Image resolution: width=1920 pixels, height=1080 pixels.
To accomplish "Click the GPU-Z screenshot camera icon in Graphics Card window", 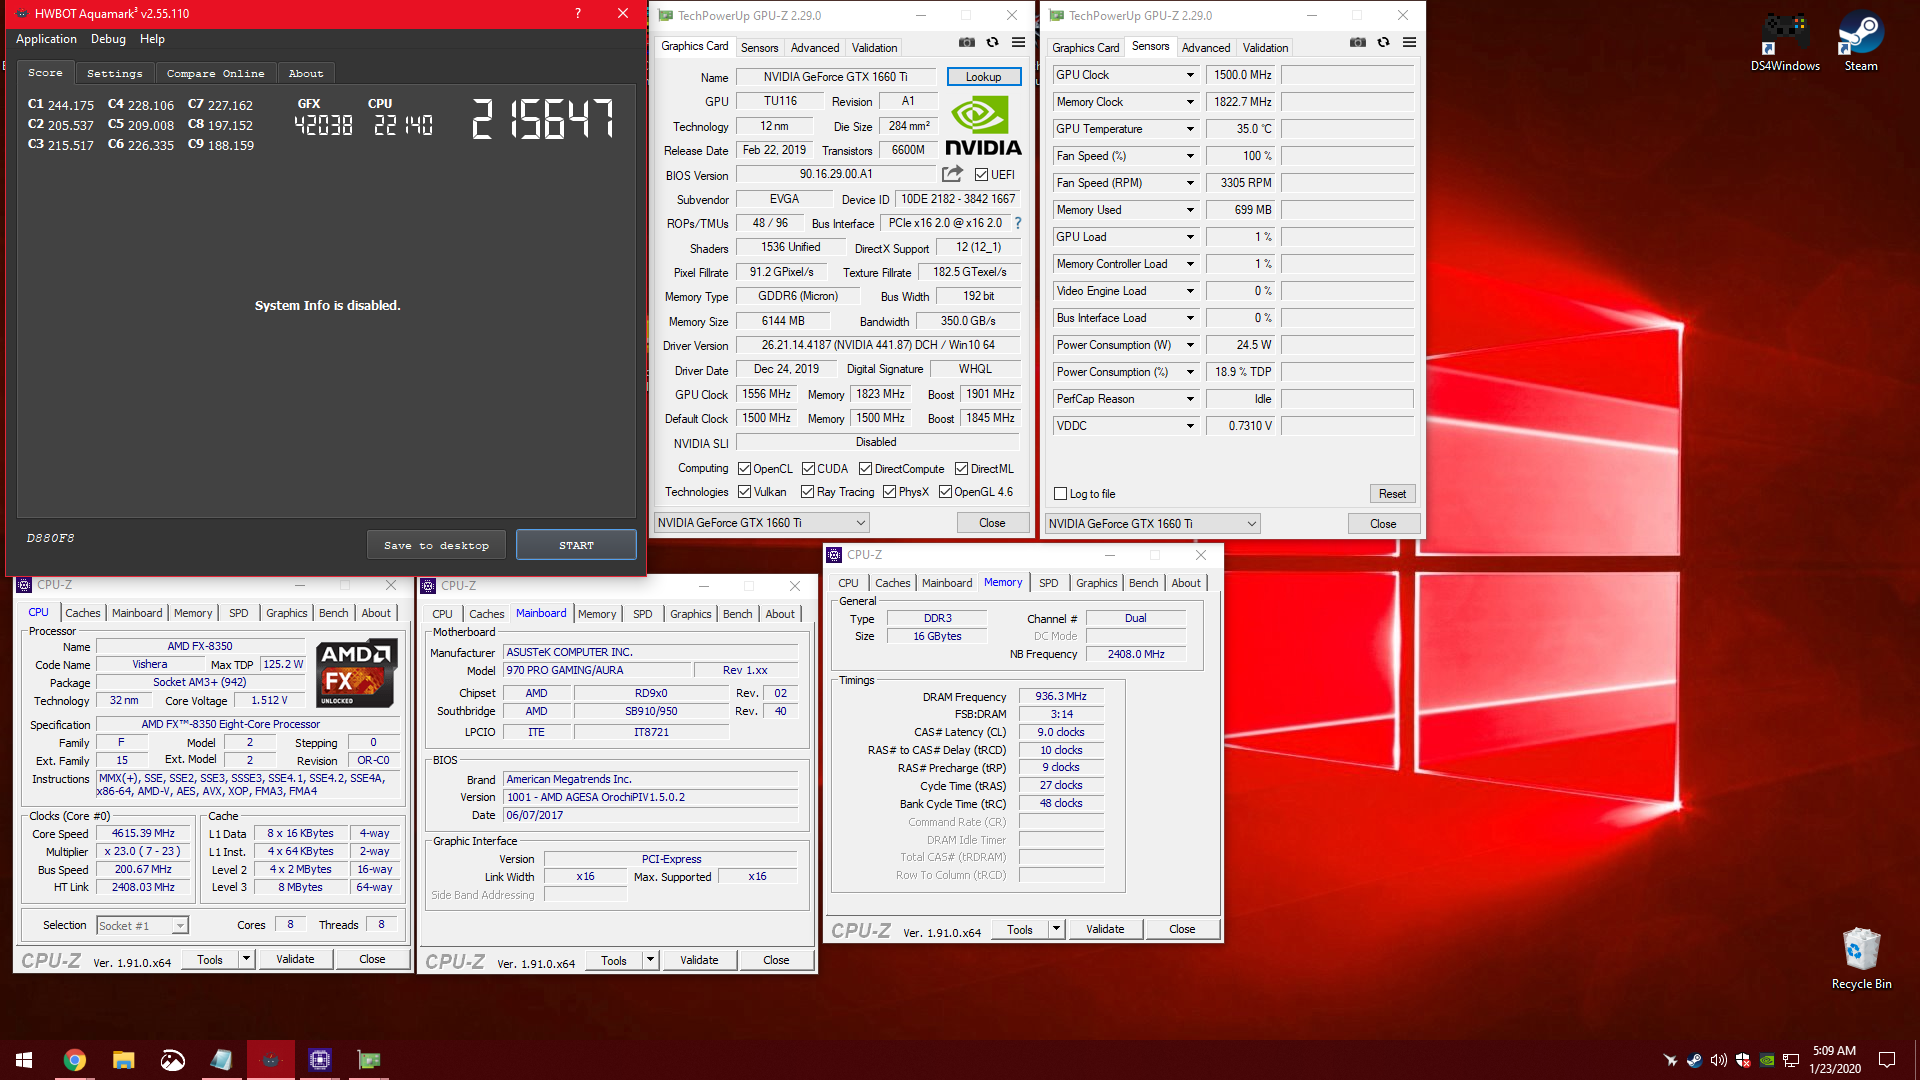I will coord(966,43).
